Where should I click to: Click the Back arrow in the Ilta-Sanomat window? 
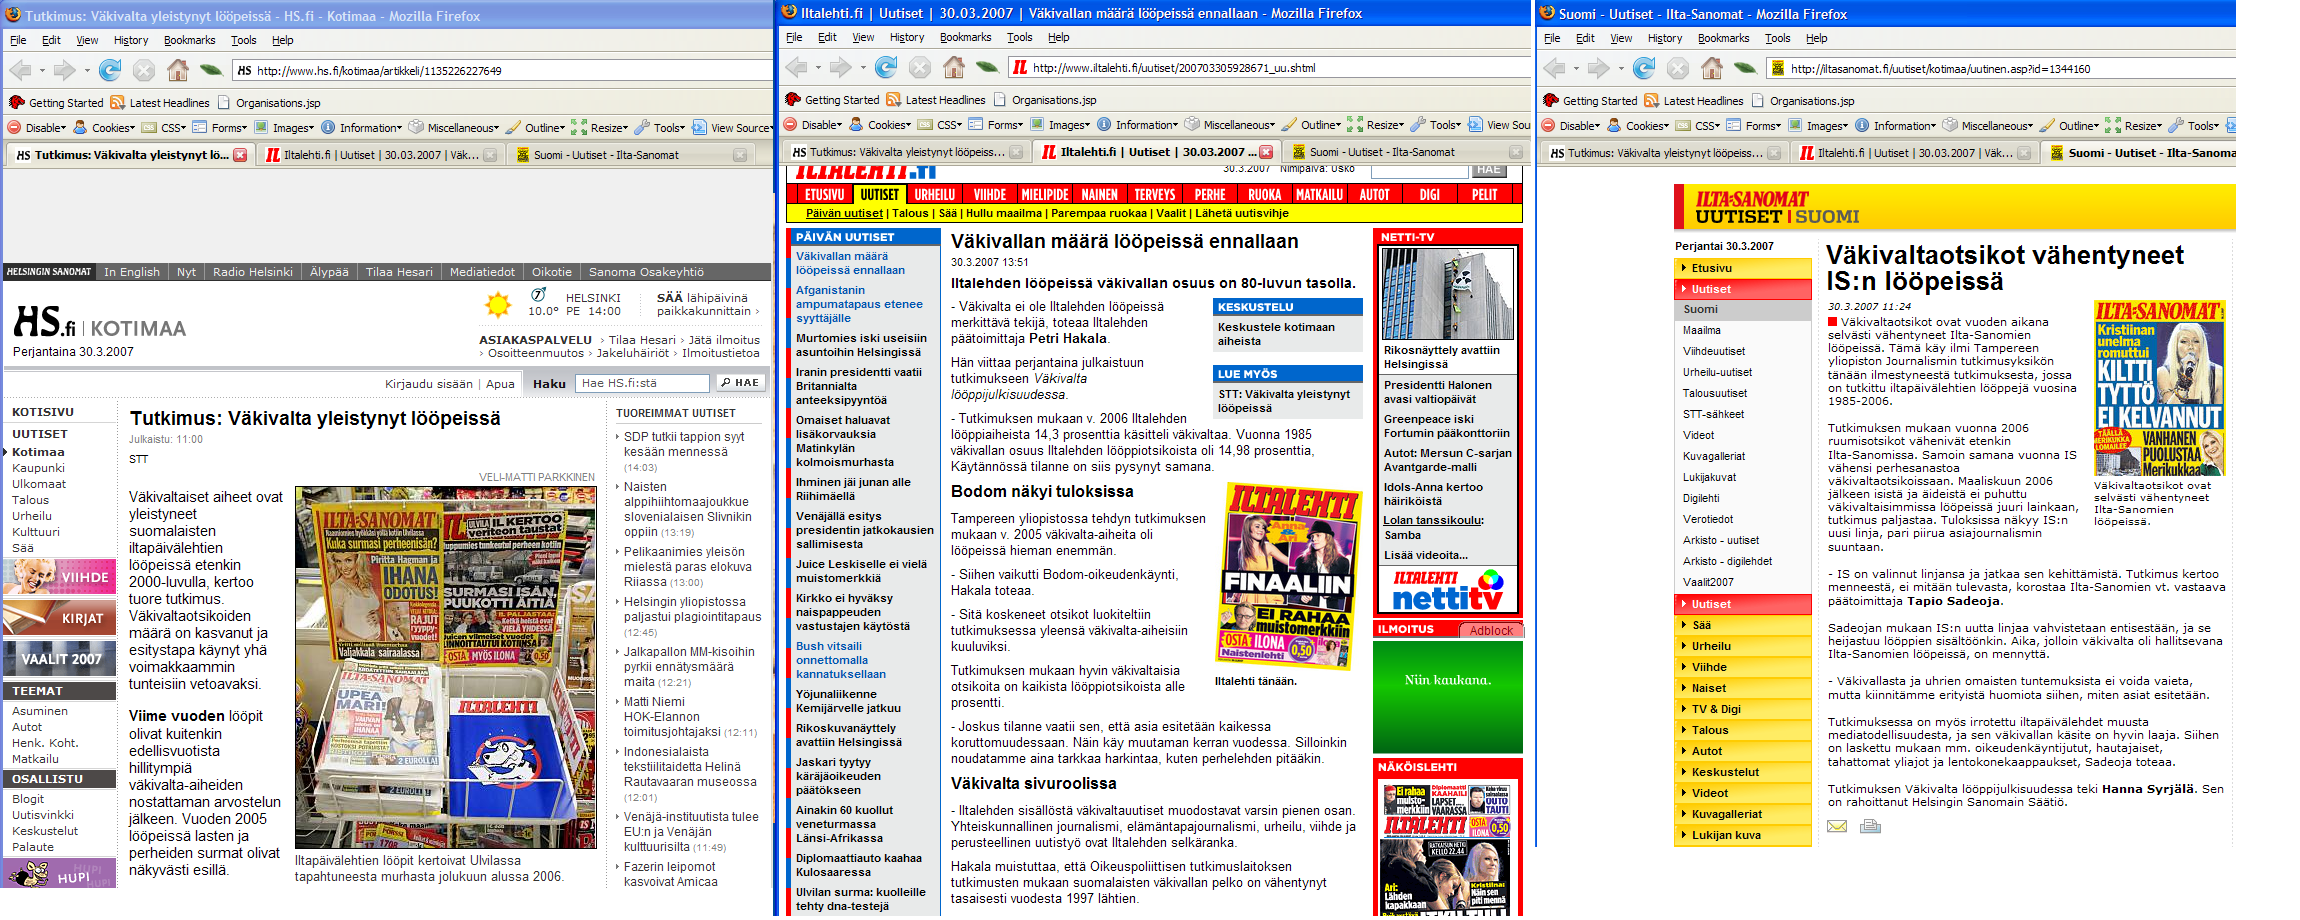(x=1555, y=68)
